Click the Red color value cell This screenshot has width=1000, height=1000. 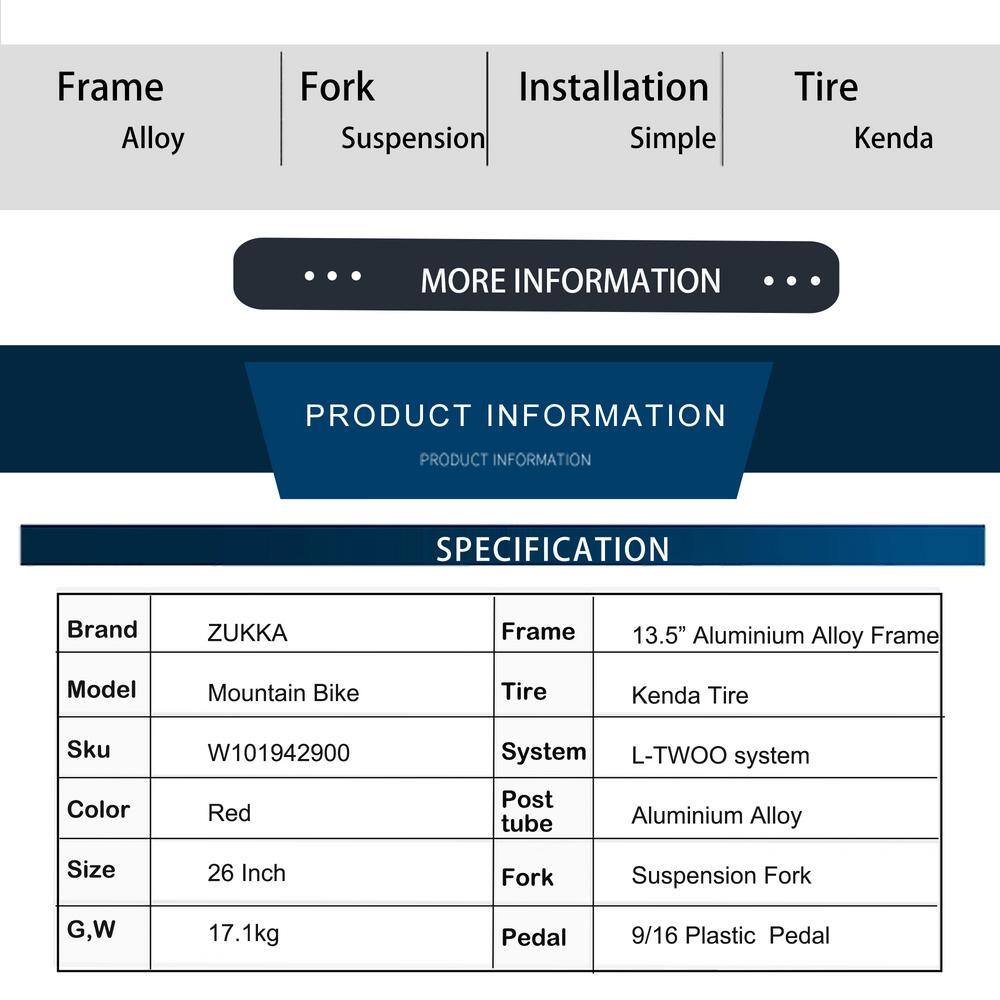point(322,808)
